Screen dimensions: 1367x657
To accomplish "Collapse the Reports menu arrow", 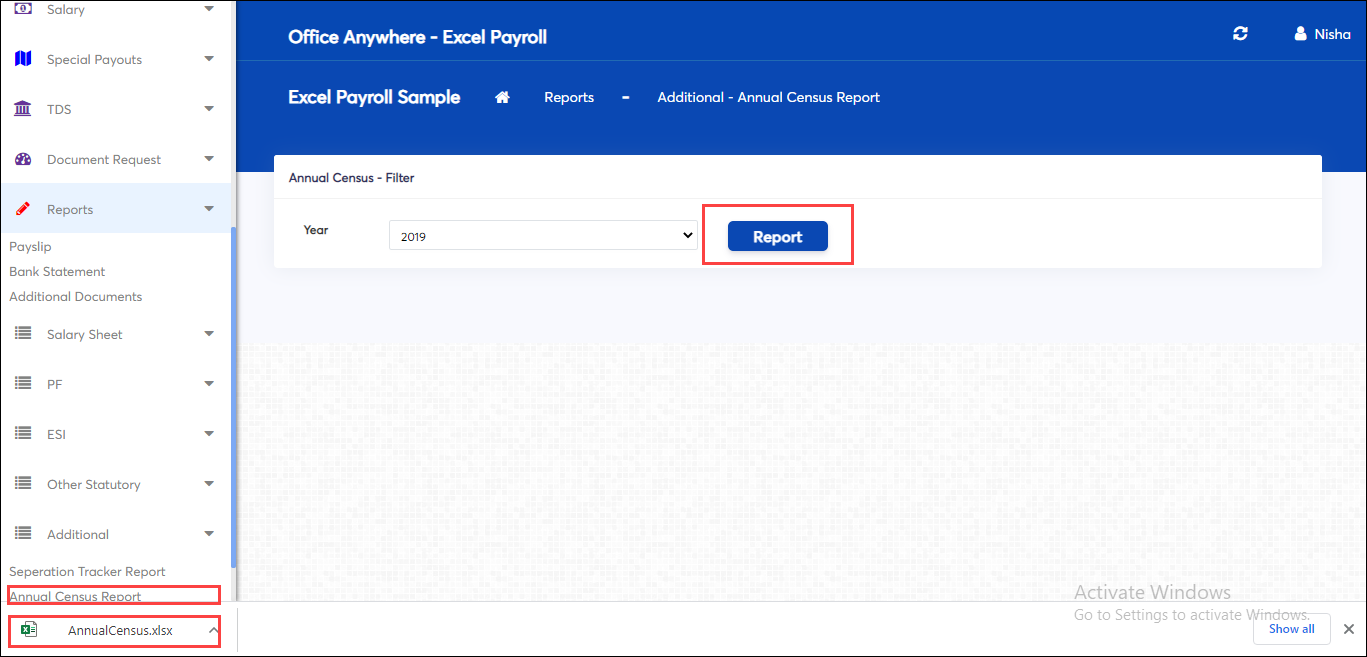I will pos(209,209).
